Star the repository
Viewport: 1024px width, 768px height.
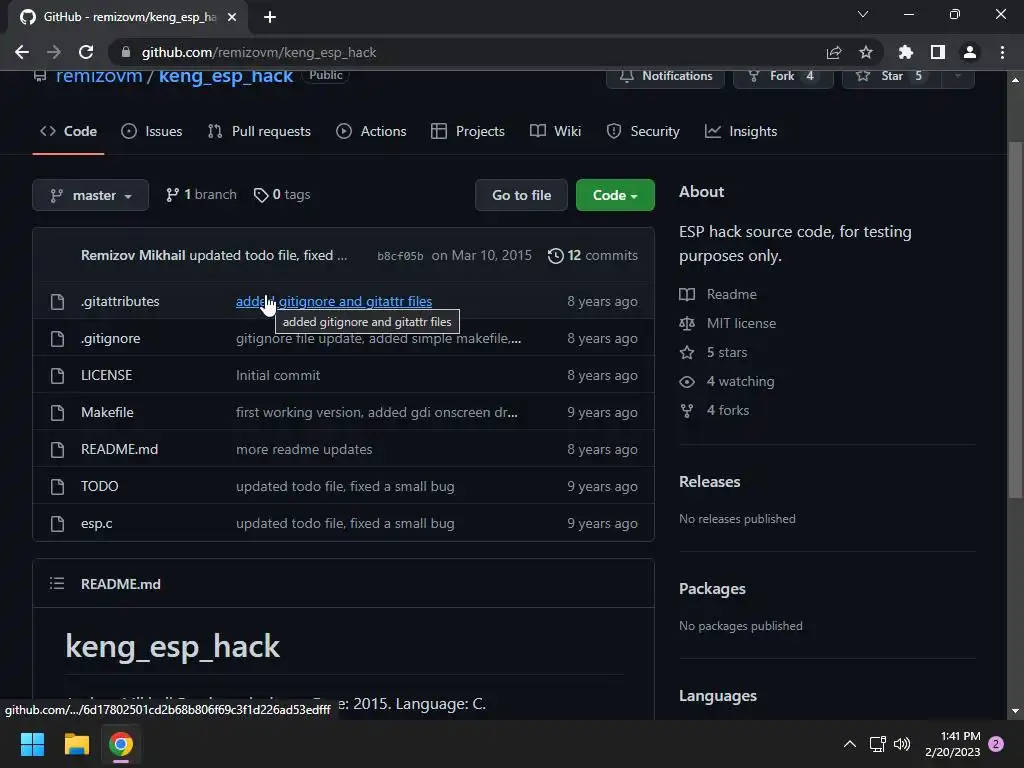coord(891,76)
